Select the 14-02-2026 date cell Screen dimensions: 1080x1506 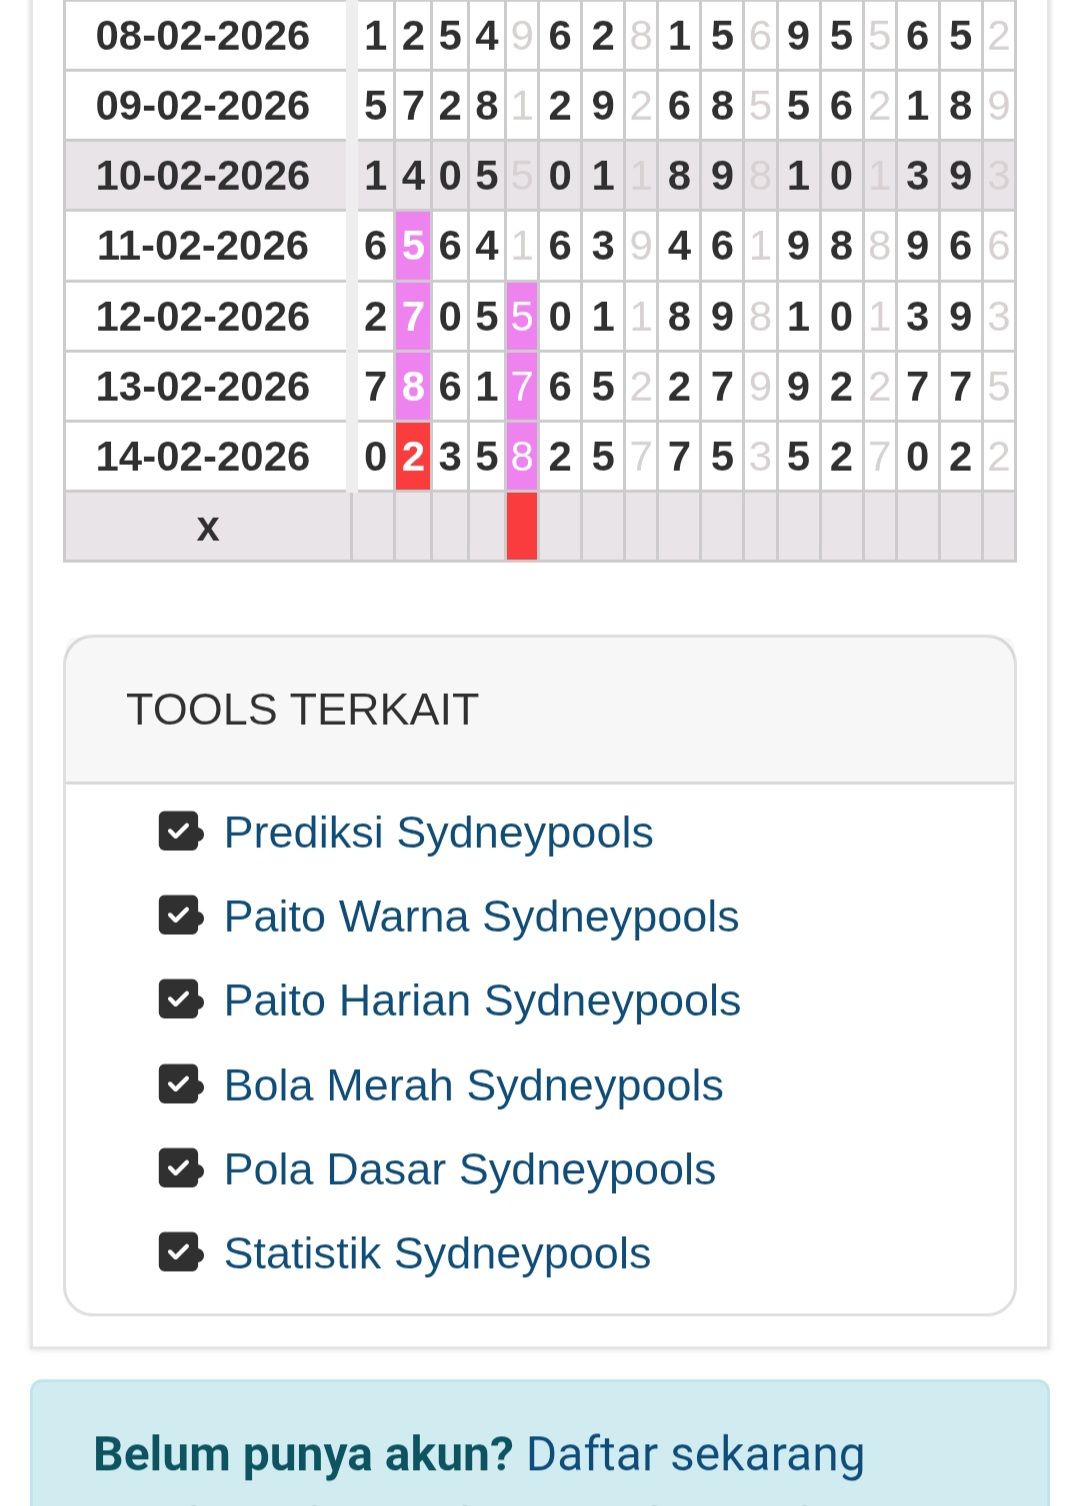[204, 457]
